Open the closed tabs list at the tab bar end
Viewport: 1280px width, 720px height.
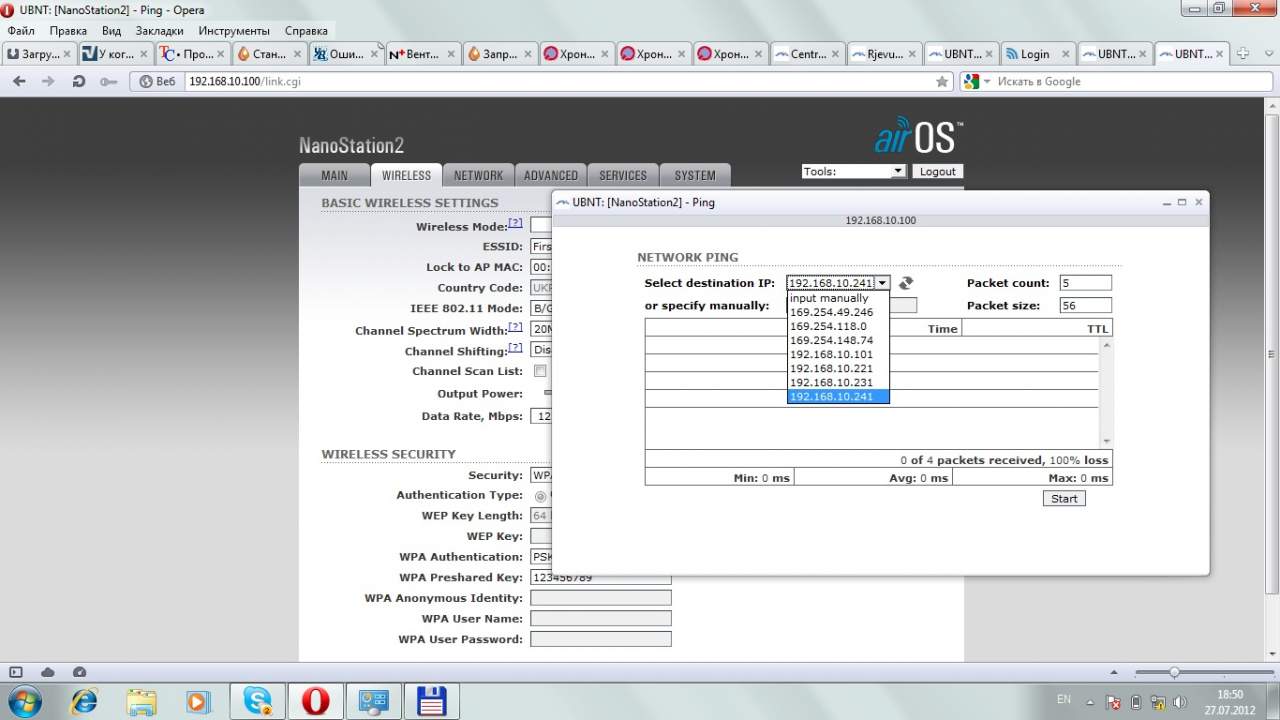[x=1267, y=54]
